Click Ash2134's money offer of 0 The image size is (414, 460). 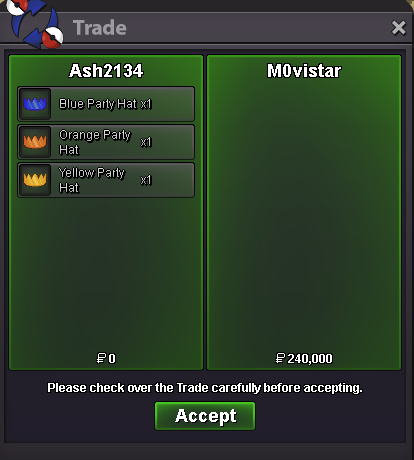(x=106, y=359)
